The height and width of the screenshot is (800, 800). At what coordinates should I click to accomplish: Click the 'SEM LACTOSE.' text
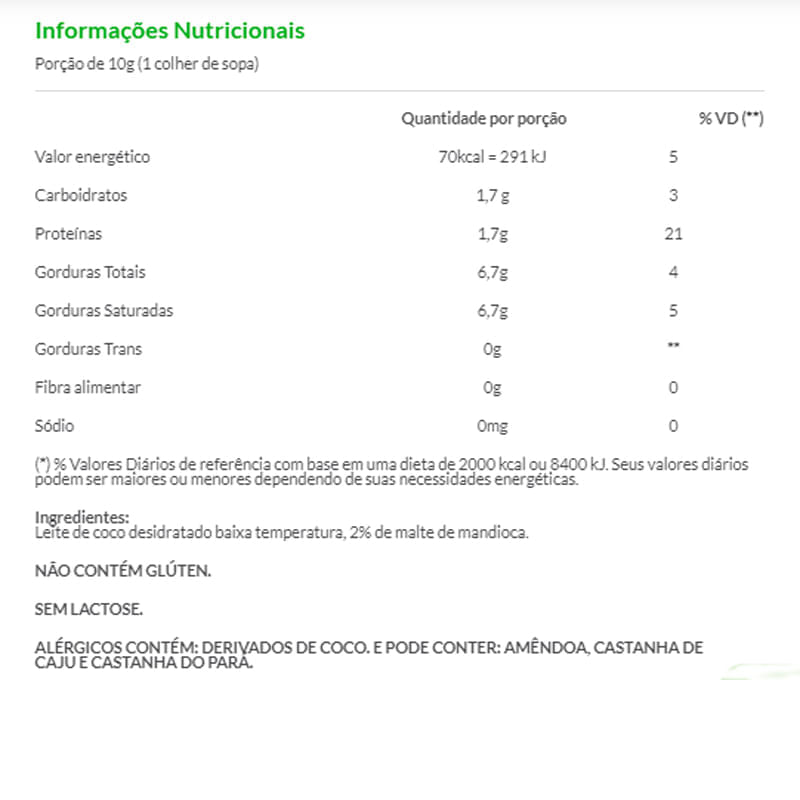click(x=89, y=608)
